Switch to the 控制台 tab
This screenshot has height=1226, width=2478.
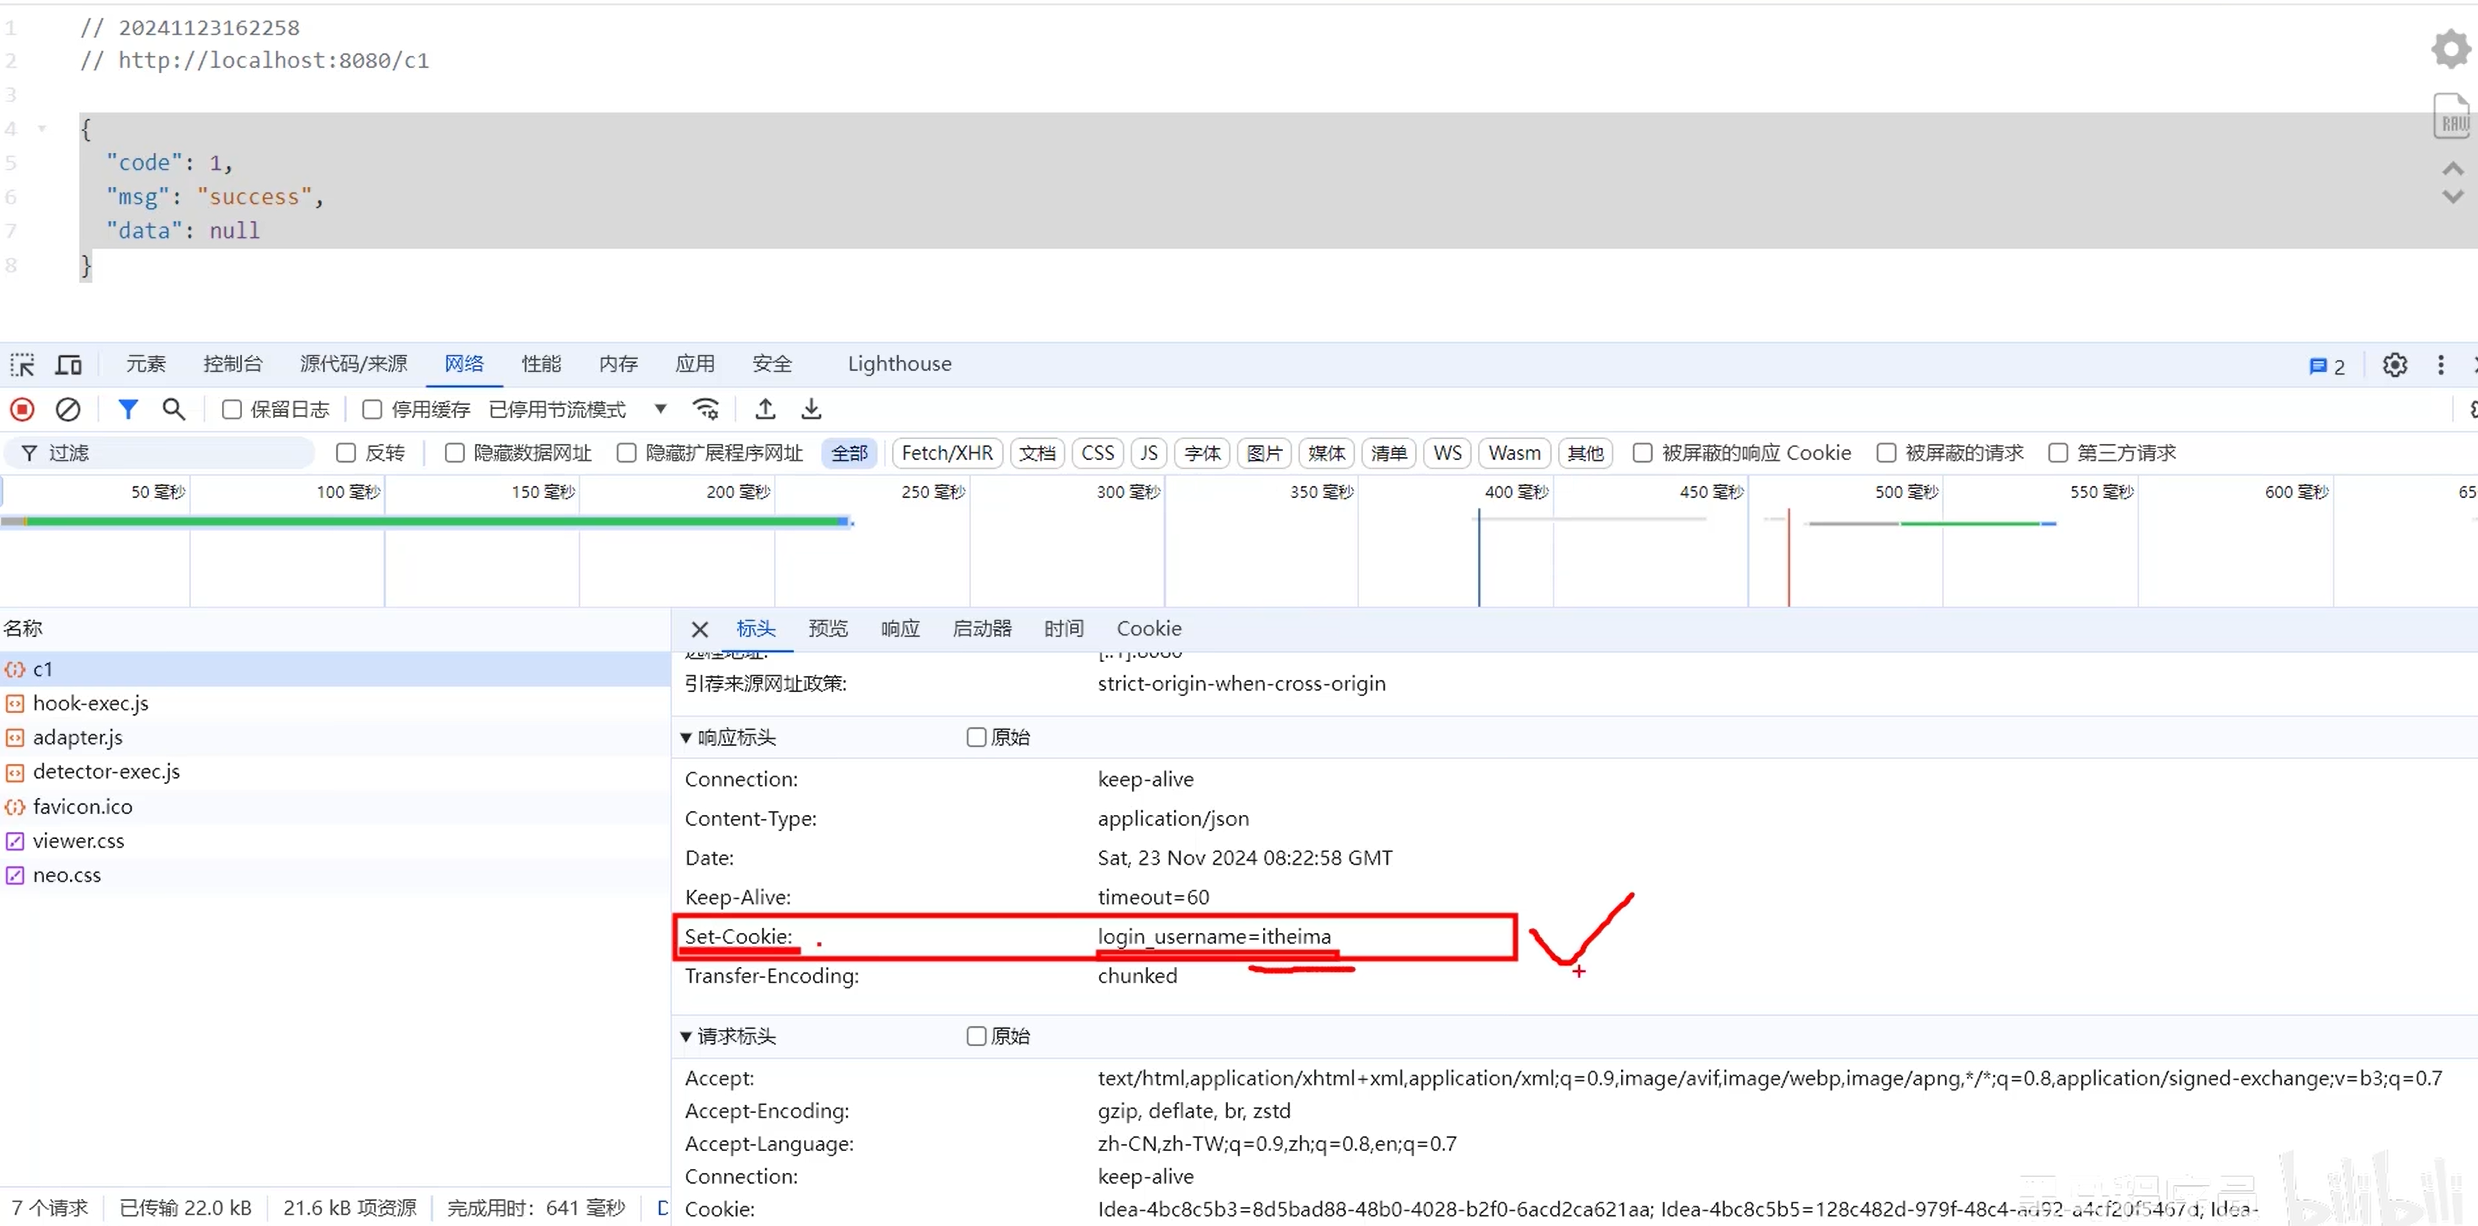point(232,364)
